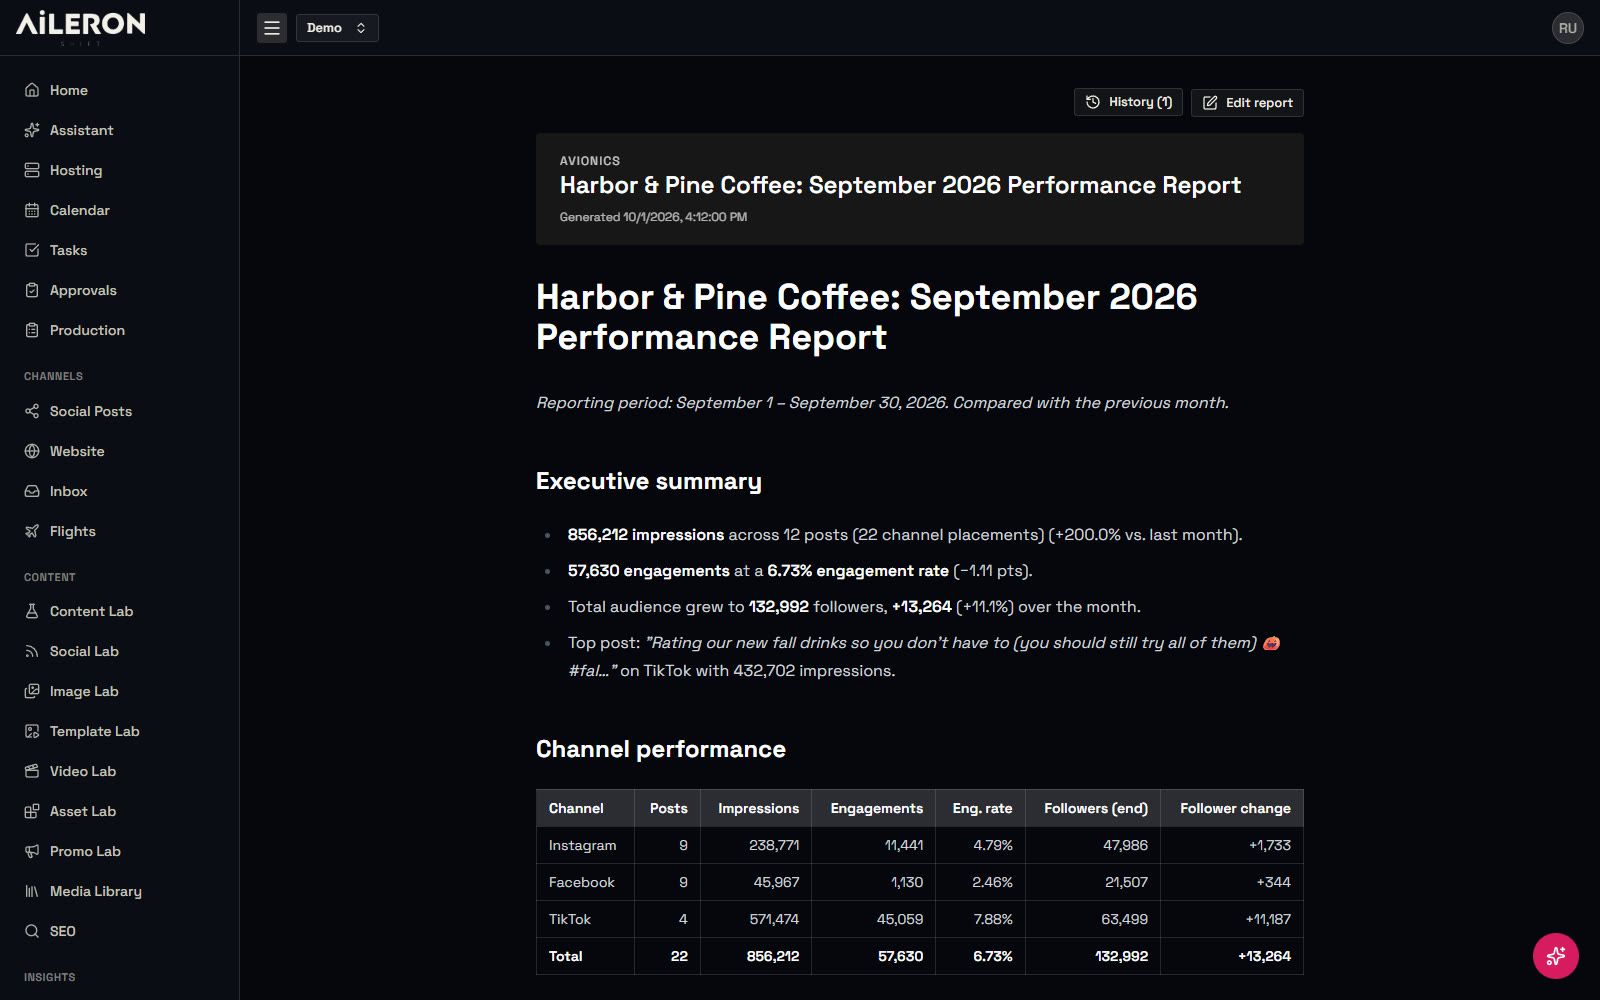Click the Flights plane icon
The height and width of the screenshot is (1000, 1600).
tap(32, 531)
